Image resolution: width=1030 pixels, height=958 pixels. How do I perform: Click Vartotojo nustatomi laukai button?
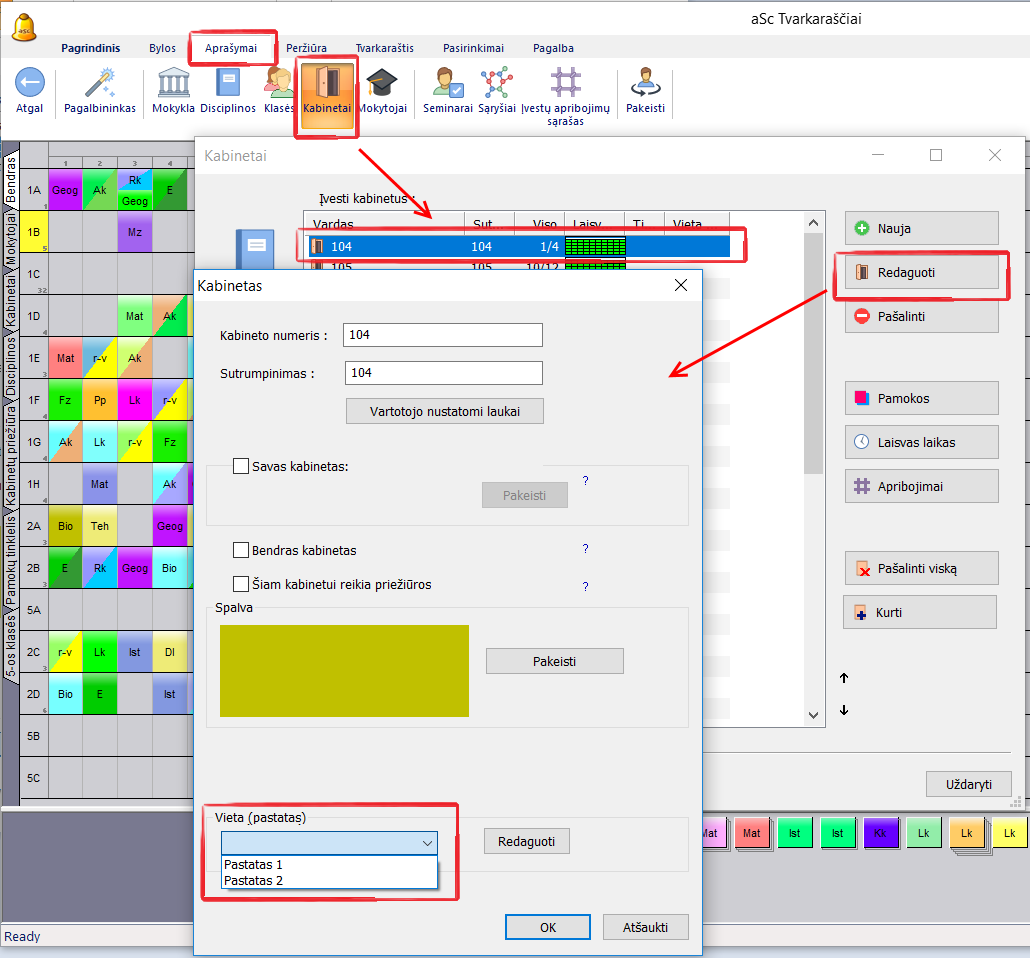click(445, 410)
